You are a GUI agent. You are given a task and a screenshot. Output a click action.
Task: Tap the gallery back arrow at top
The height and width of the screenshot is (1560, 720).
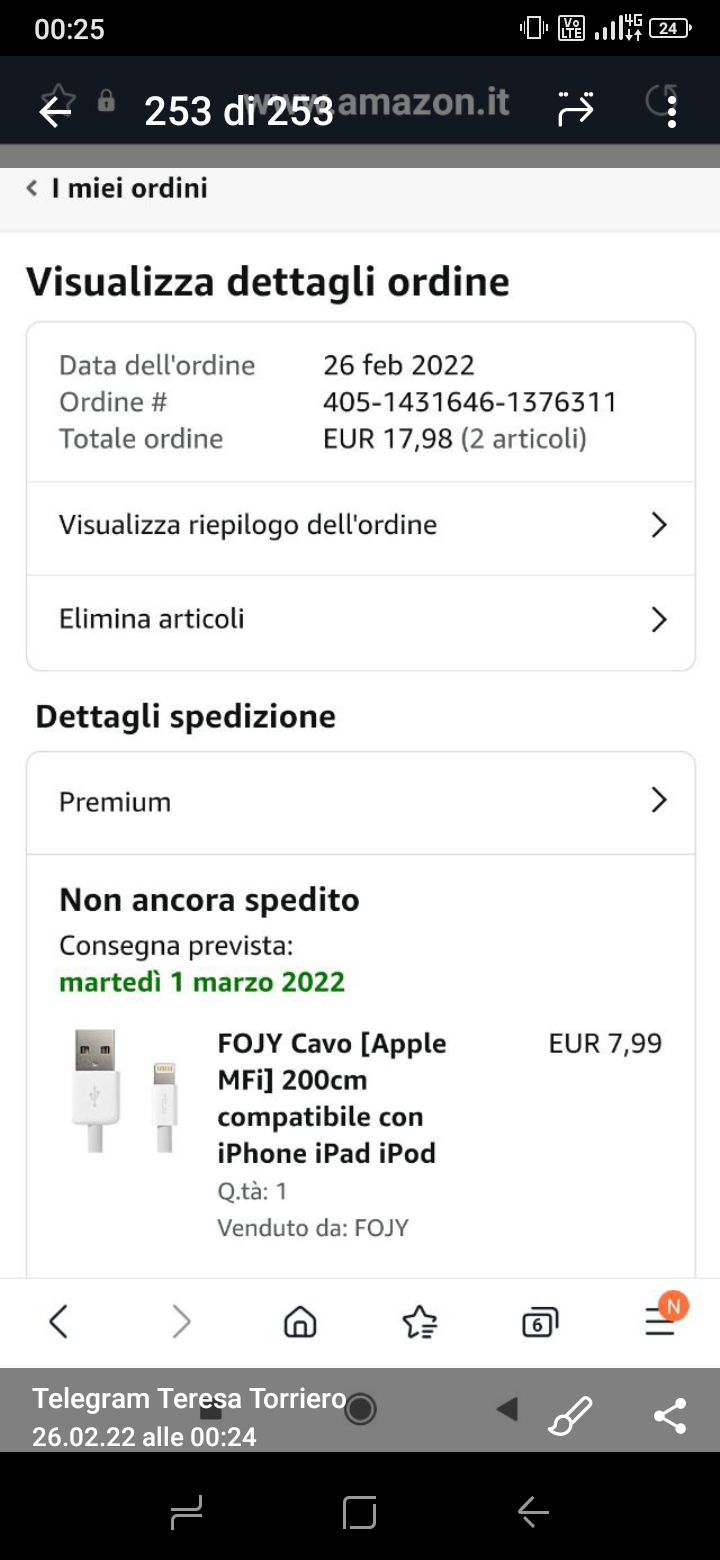[x=55, y=111]
